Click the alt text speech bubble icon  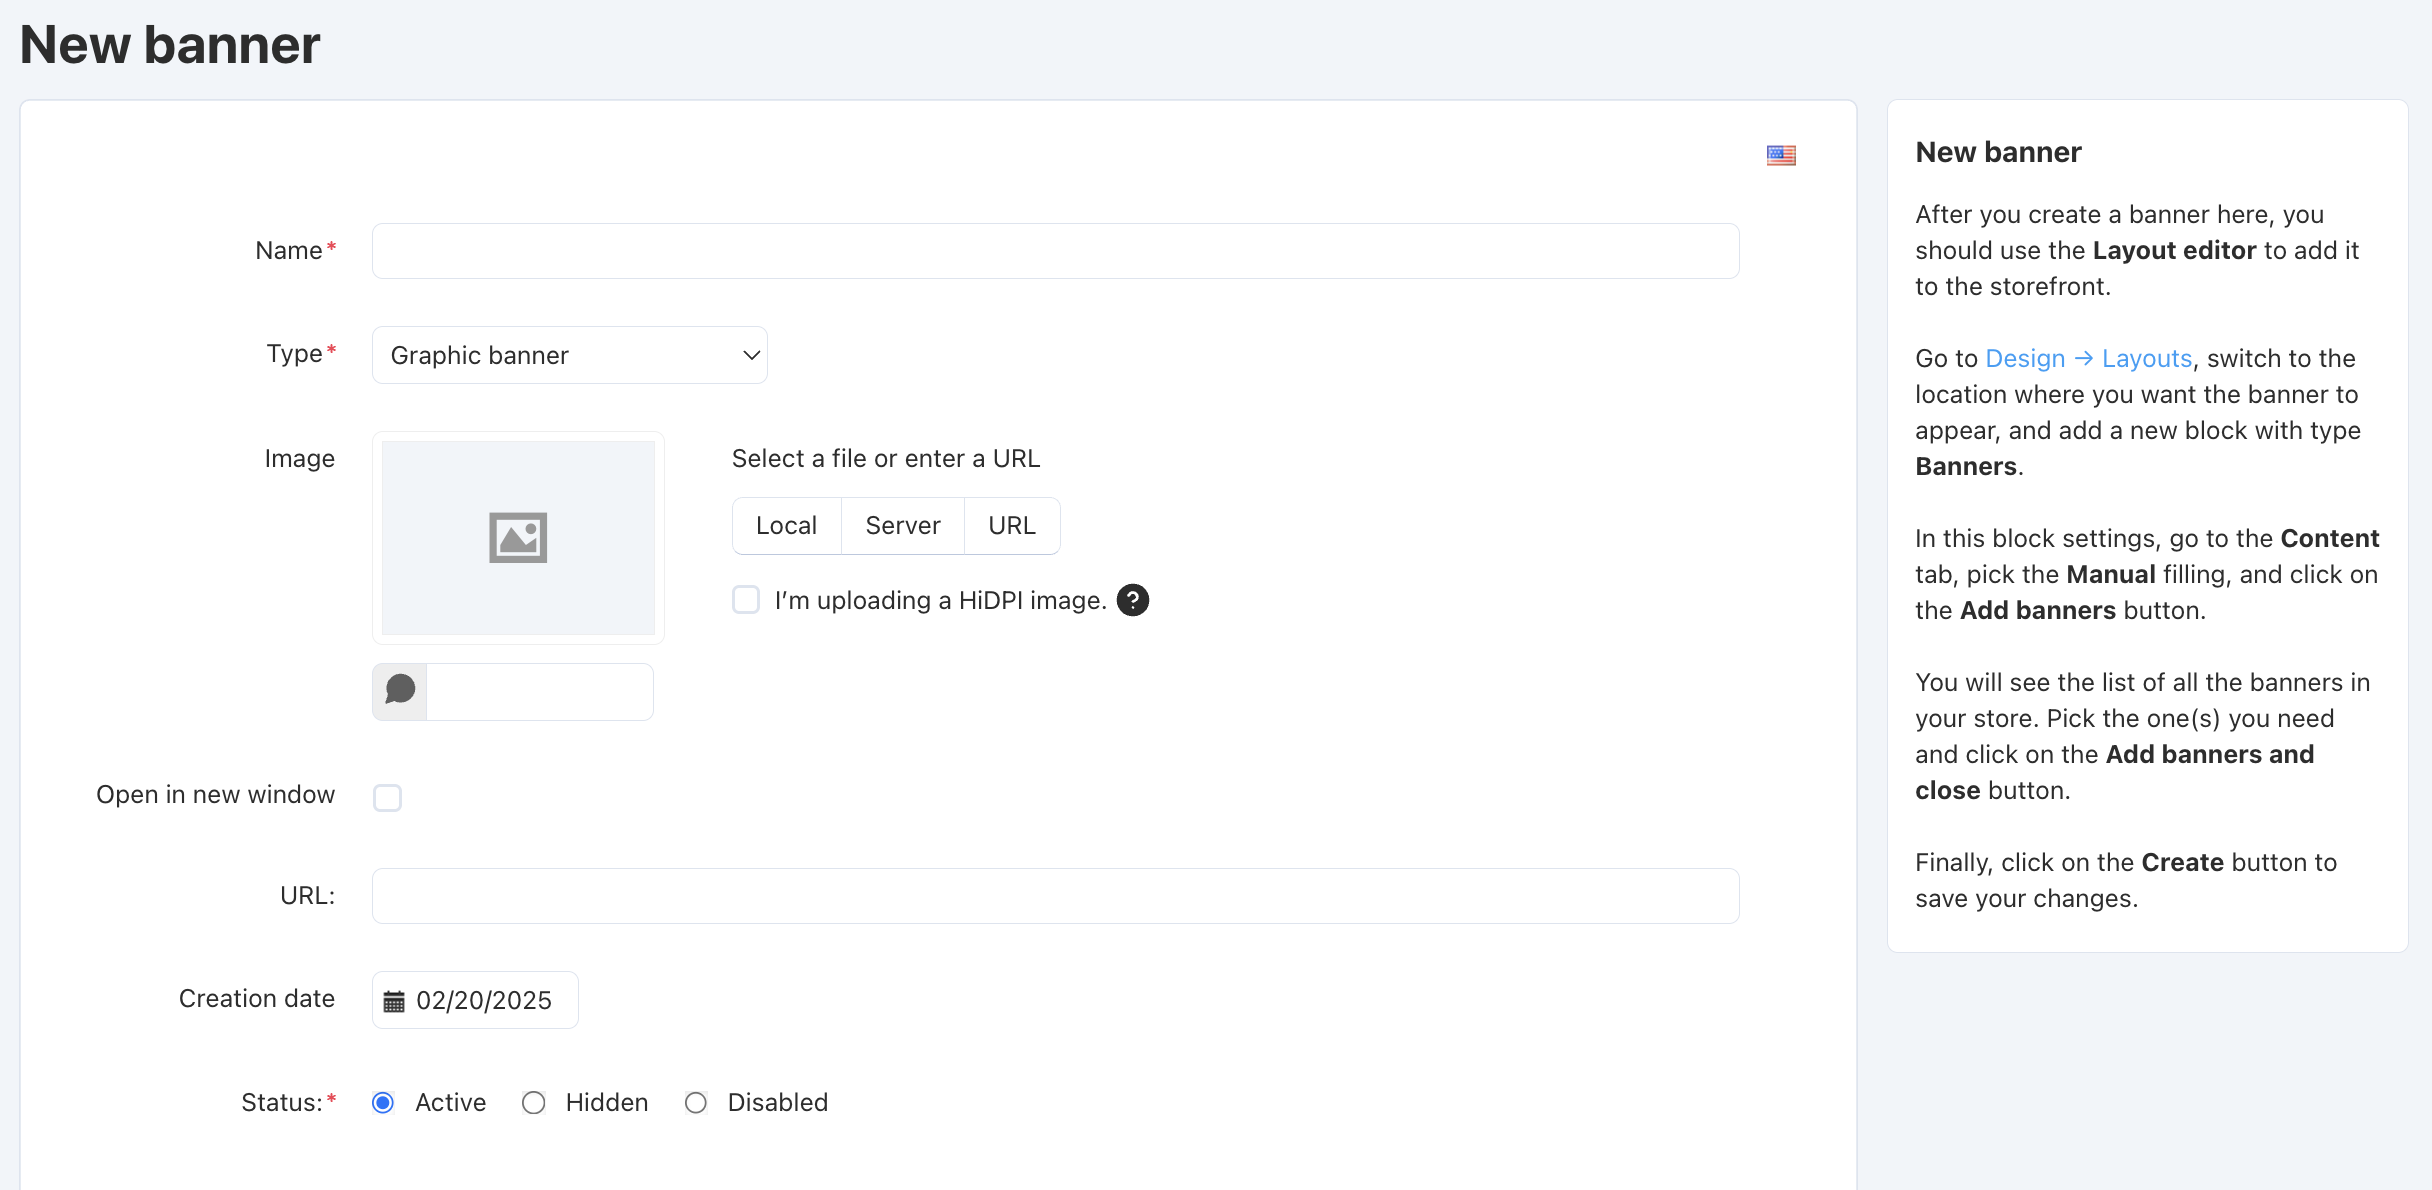click(x=400, y=691)
